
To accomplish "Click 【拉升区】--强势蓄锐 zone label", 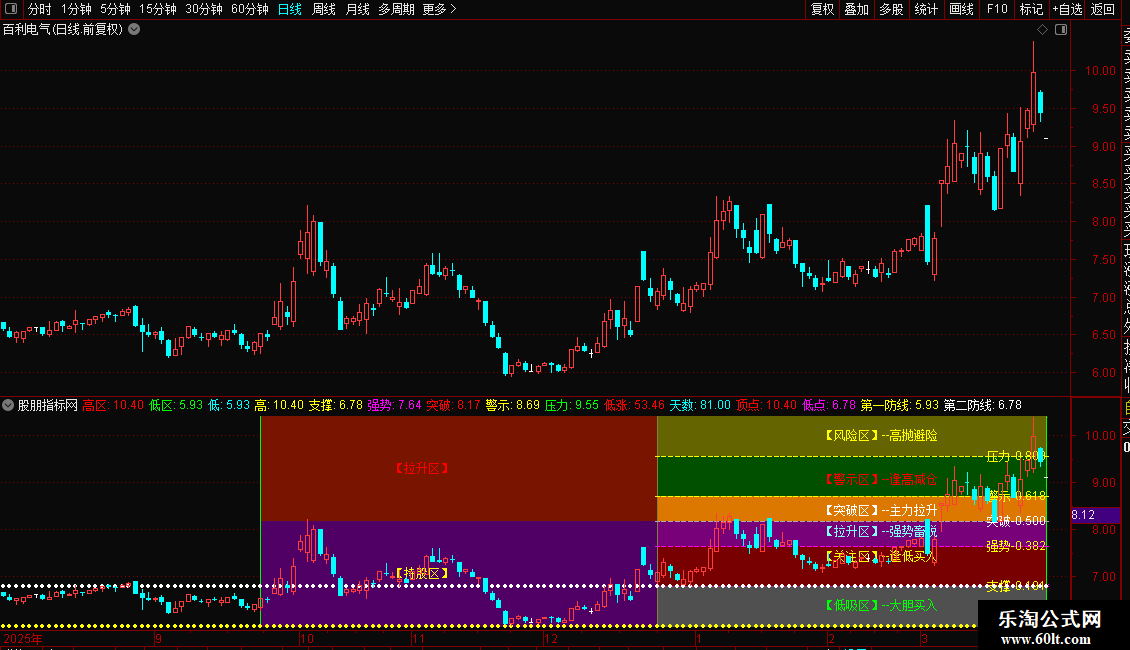I will (881, 531).
